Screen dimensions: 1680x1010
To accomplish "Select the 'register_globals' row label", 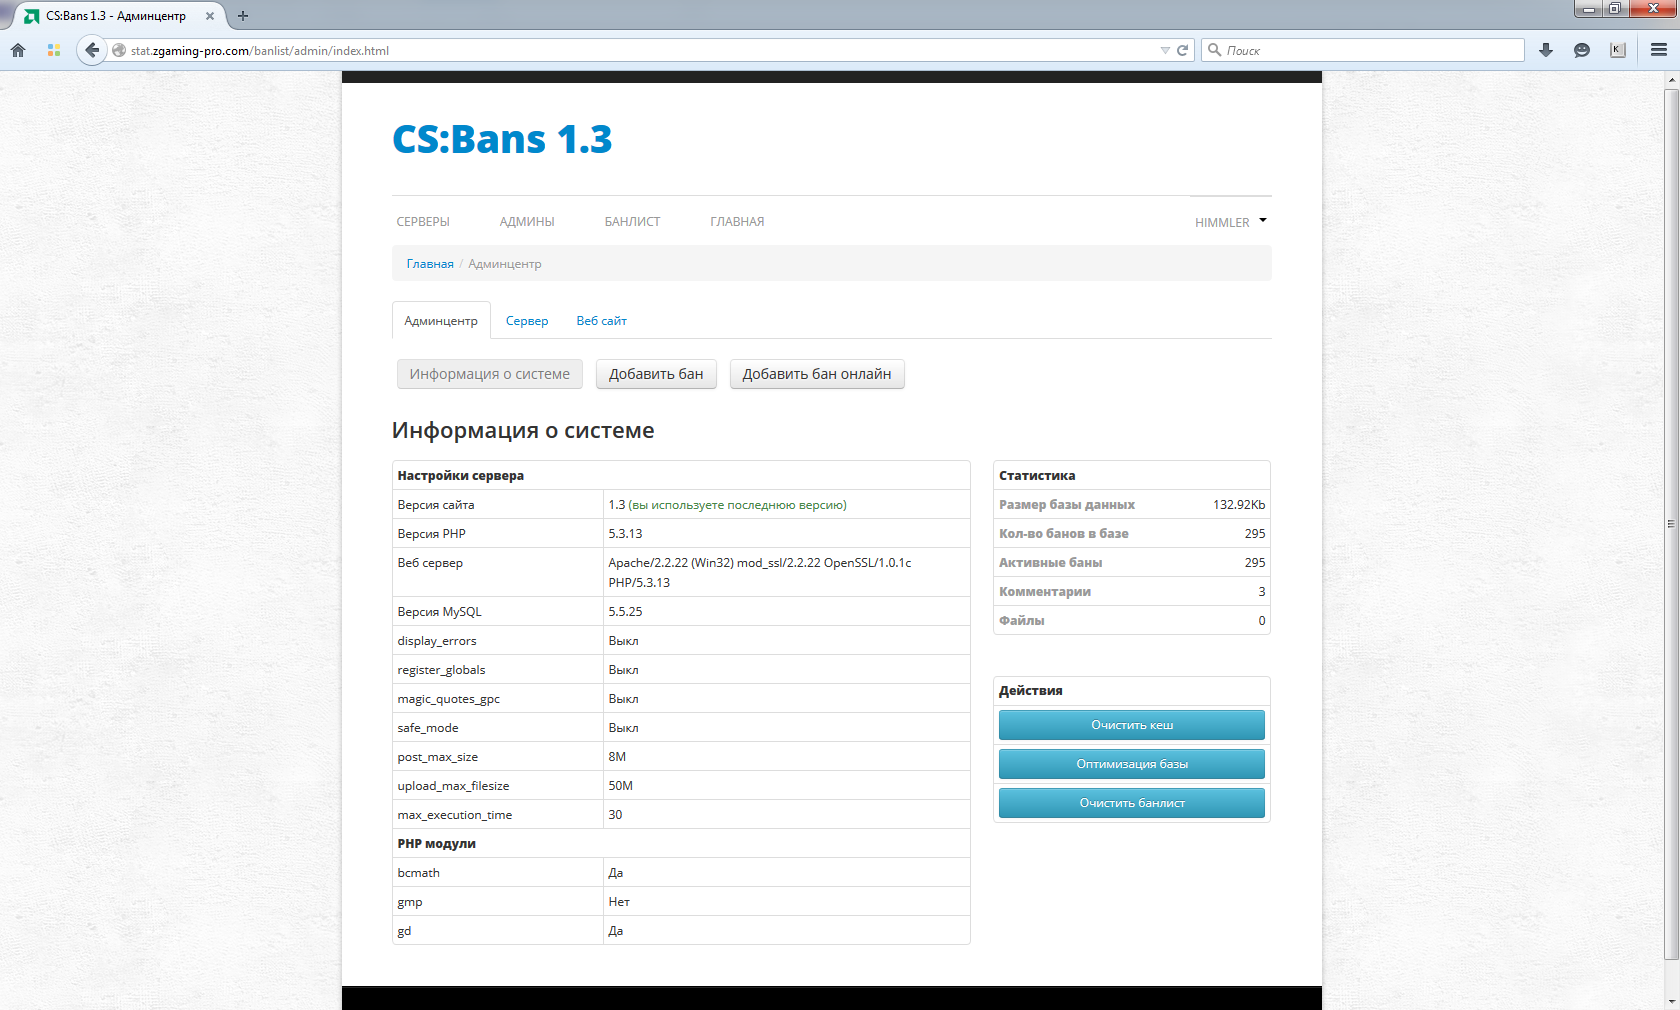I will (441, 670).
